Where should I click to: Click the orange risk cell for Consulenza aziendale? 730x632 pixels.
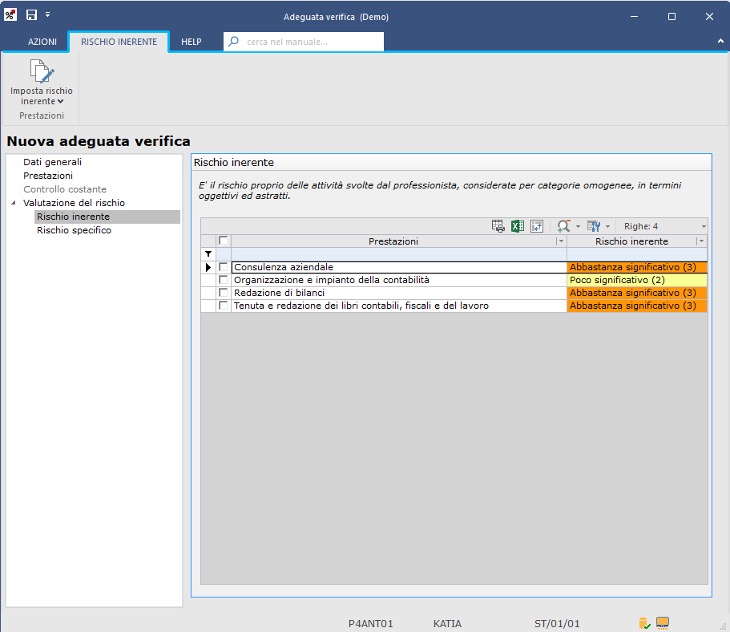[636, 267]
